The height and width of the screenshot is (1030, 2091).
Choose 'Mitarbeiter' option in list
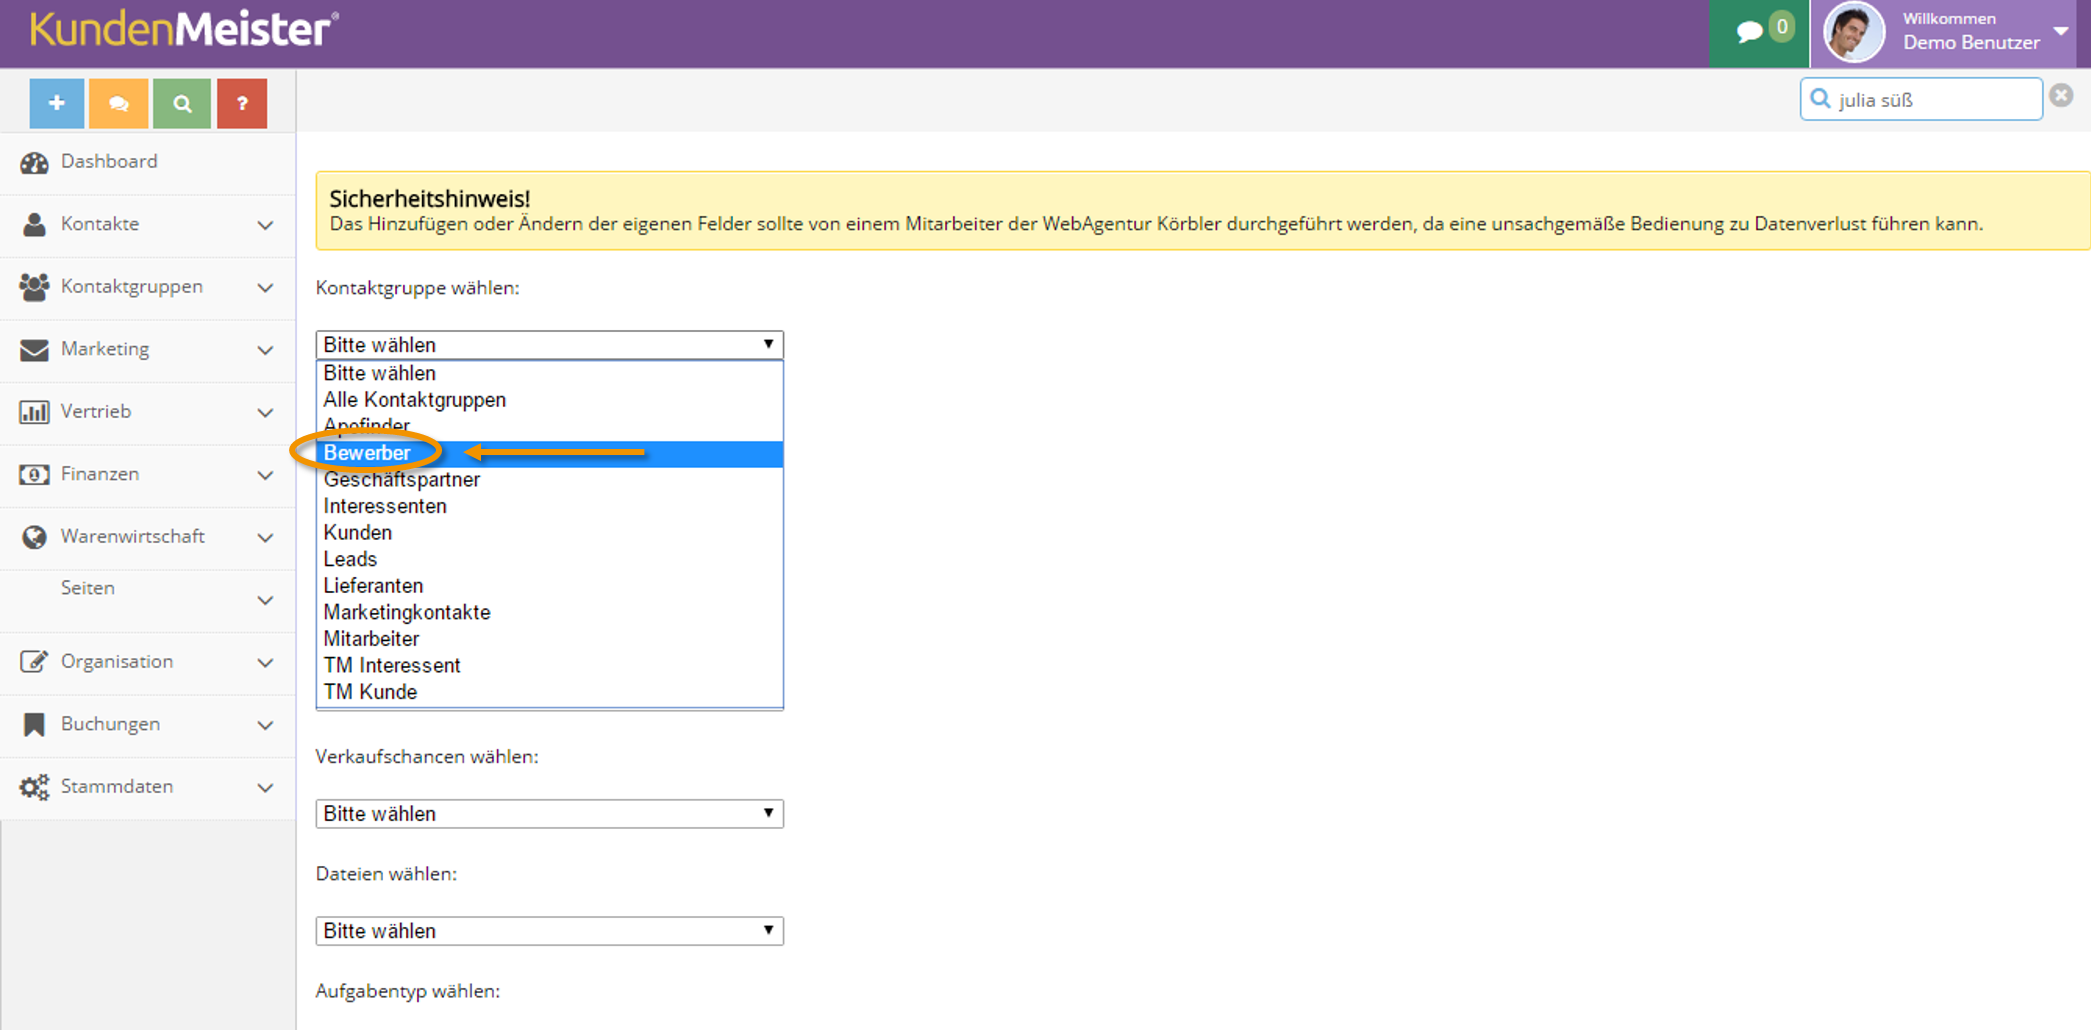[x=549, y=639]
